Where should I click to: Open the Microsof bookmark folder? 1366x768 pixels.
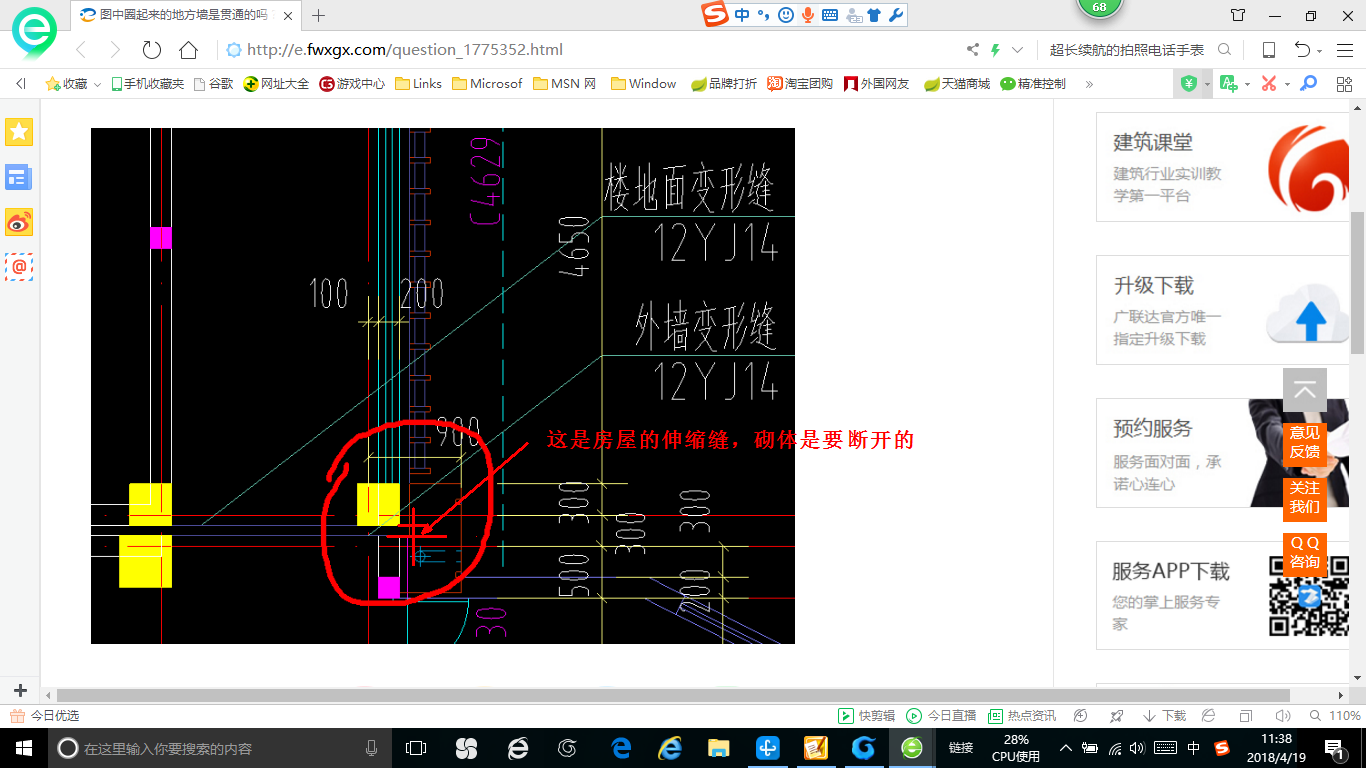(x=486, y=84)
